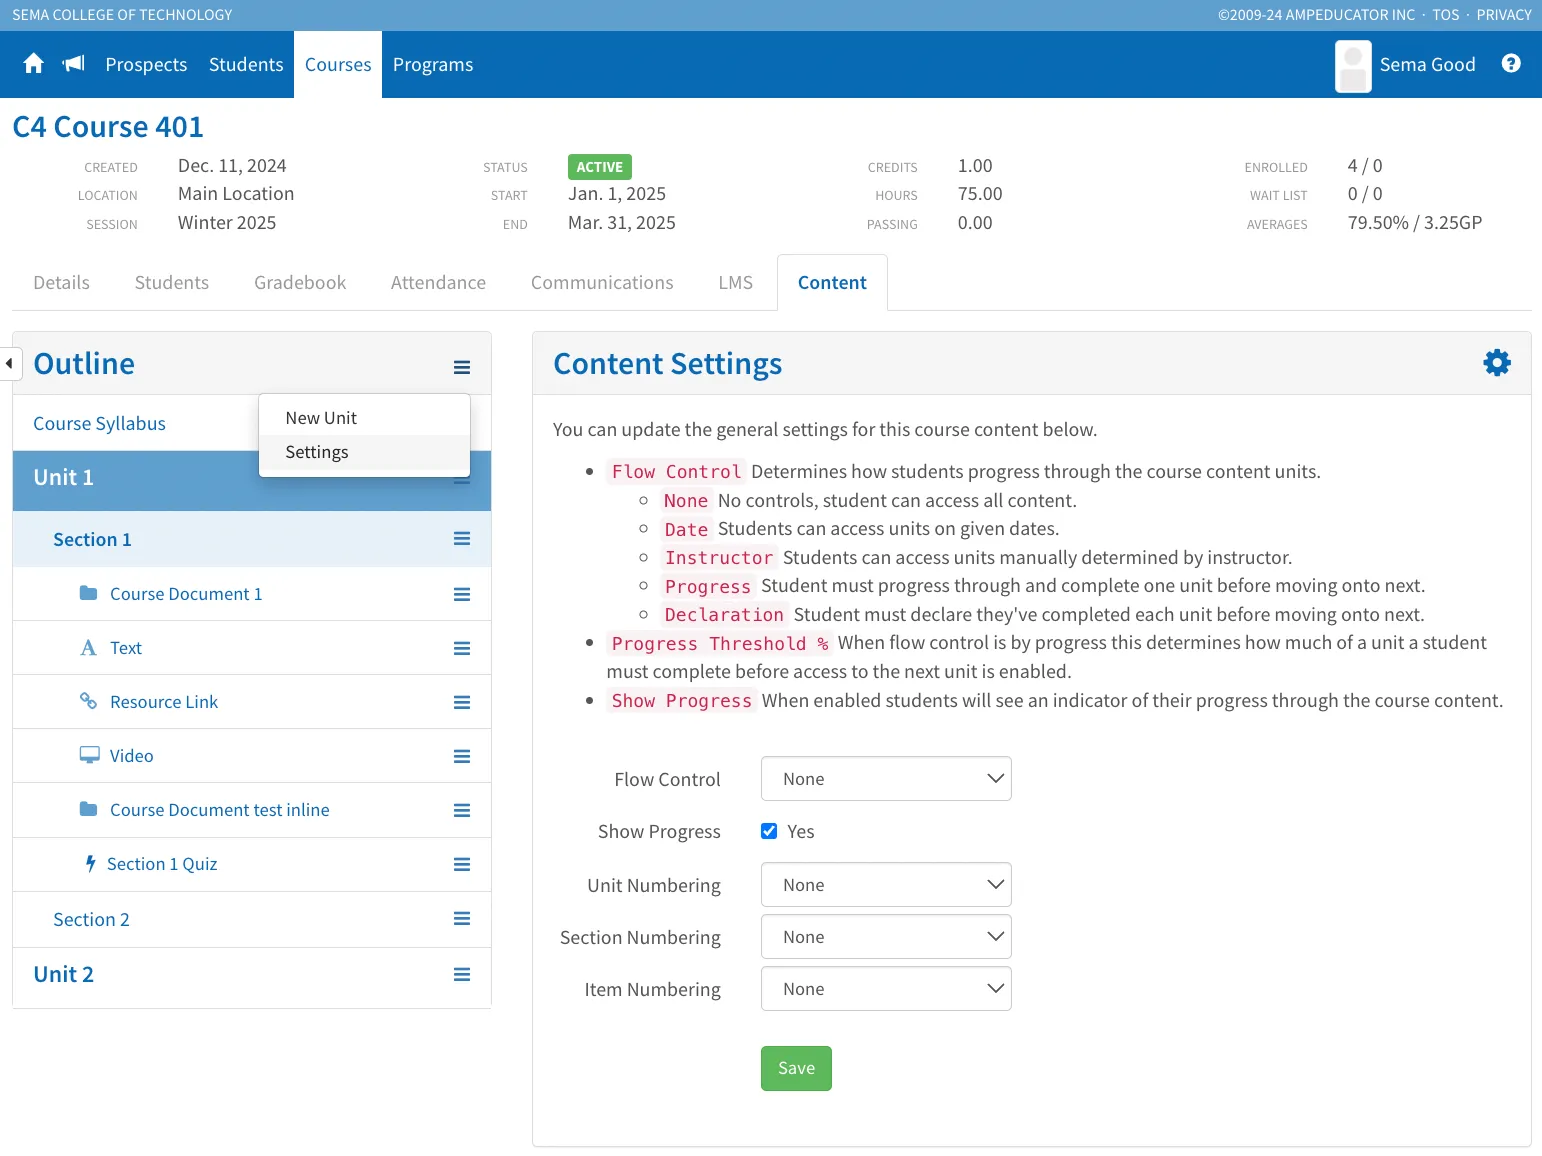Viewport: 1542px width, 1156px height.
Task: Open Section 1 row menu icon
Action: [x=462, y=539]
